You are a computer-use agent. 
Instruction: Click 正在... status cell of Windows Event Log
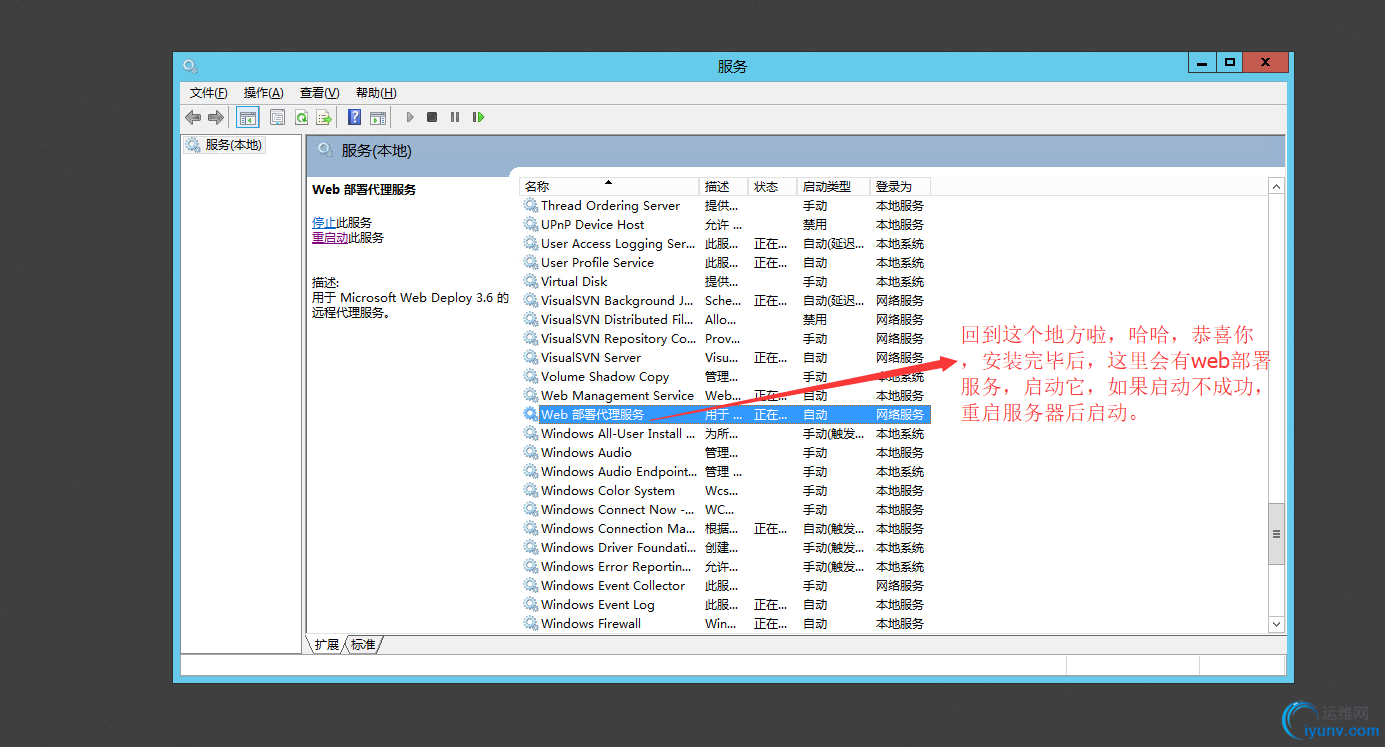(770, 604)
